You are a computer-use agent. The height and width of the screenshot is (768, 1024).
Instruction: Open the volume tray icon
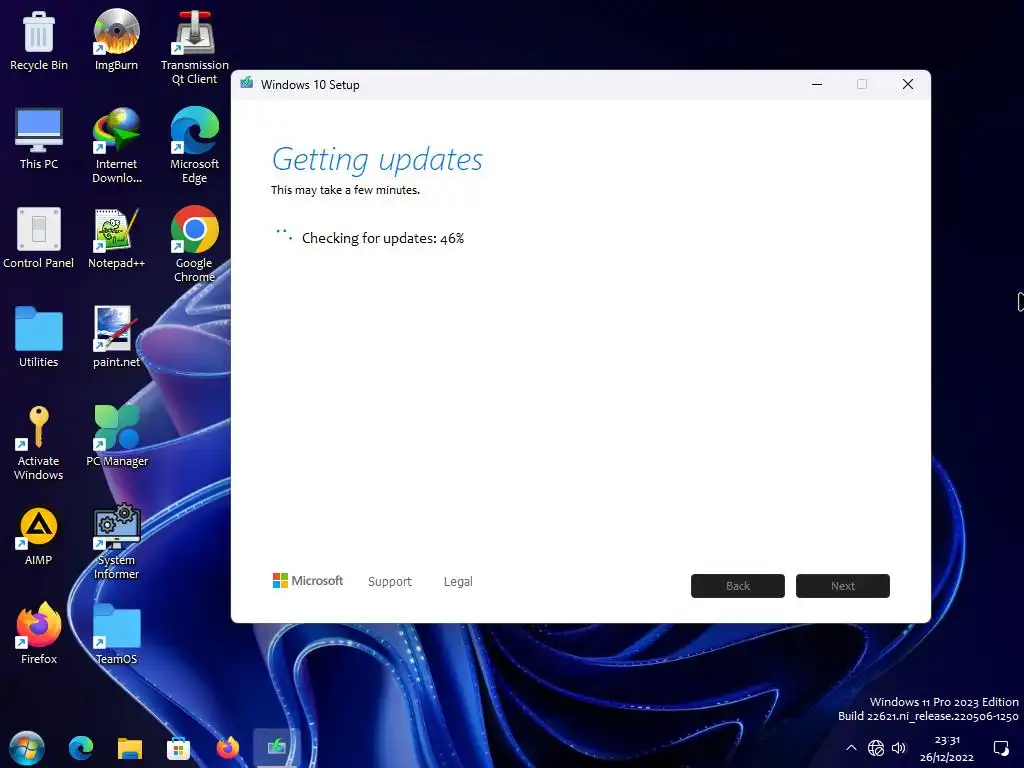899,748
